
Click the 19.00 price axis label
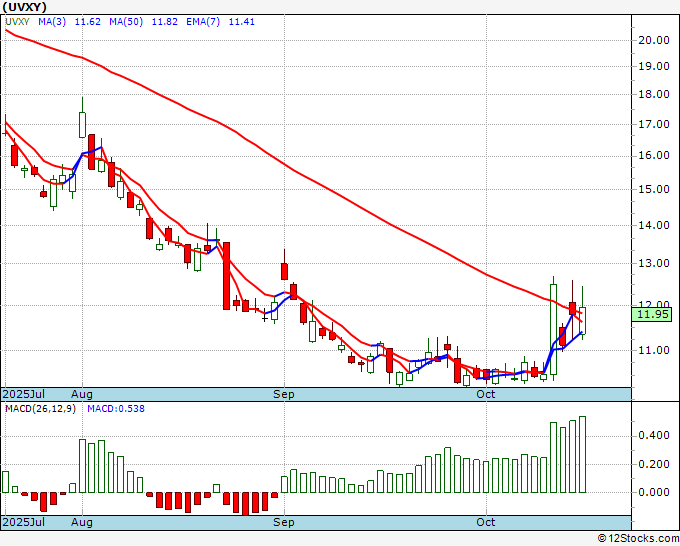coord(654,66)
